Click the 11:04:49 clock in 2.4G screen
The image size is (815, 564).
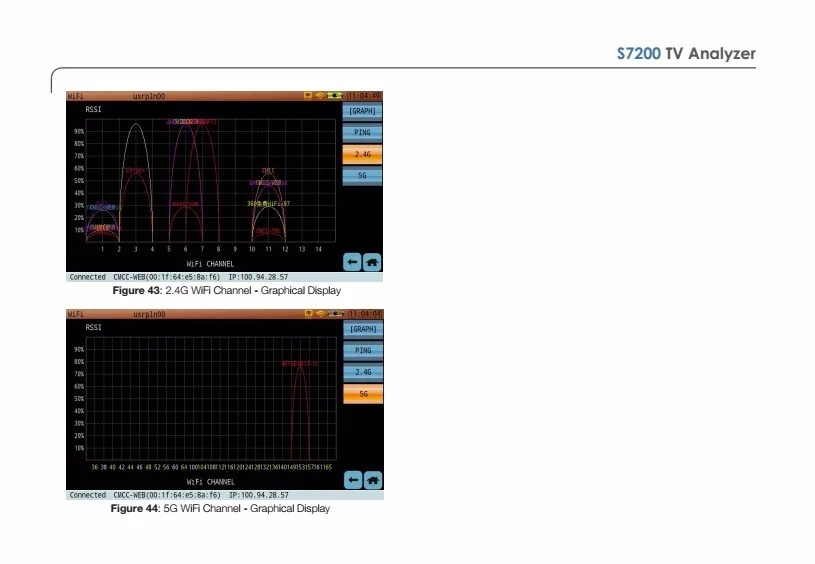coord(364,96)
